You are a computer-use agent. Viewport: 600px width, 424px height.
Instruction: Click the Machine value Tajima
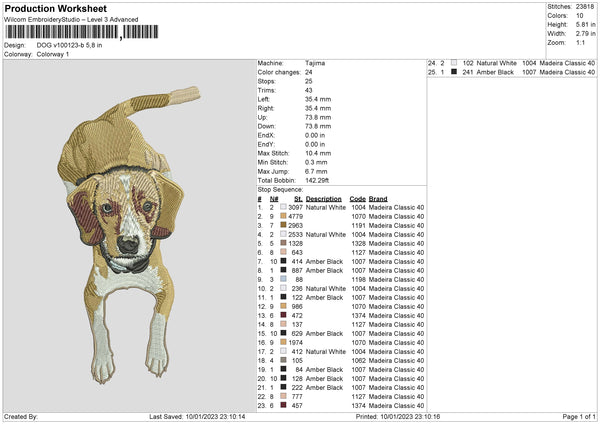pyautogui.click(x=315, y=63)
